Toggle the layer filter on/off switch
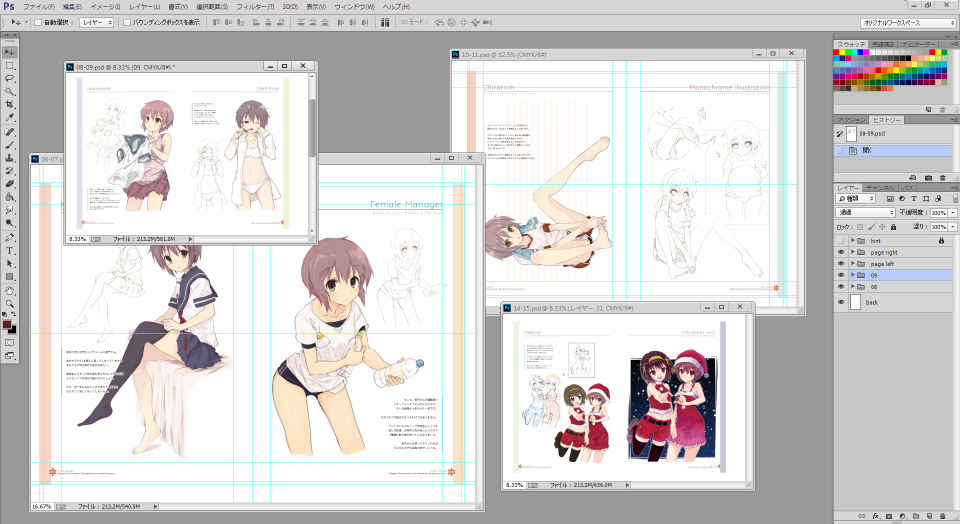 point(954,199)
